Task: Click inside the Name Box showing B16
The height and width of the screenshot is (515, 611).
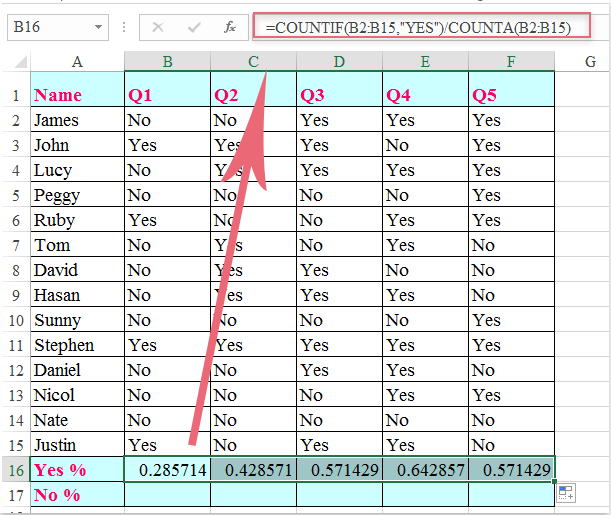Action: tap(45, 28)
